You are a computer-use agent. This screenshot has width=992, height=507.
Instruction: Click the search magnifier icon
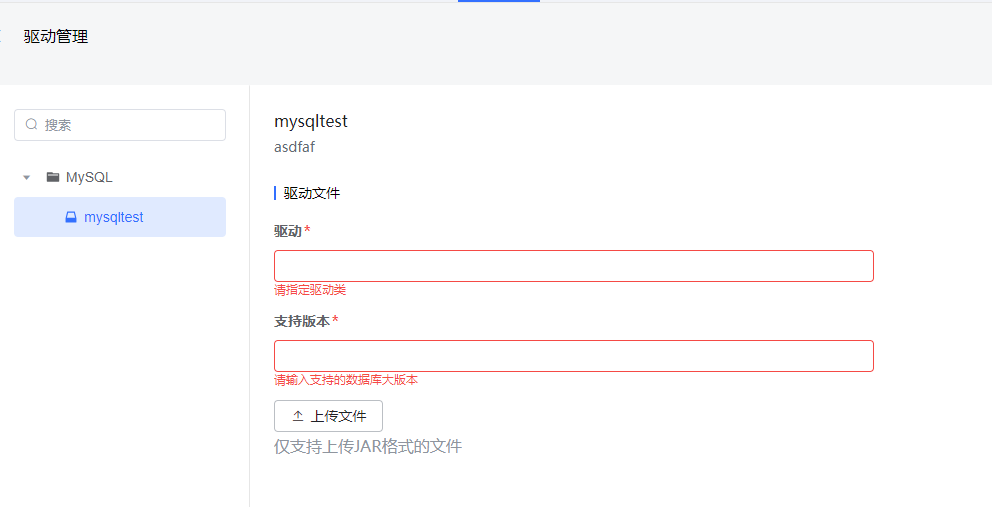31,125
